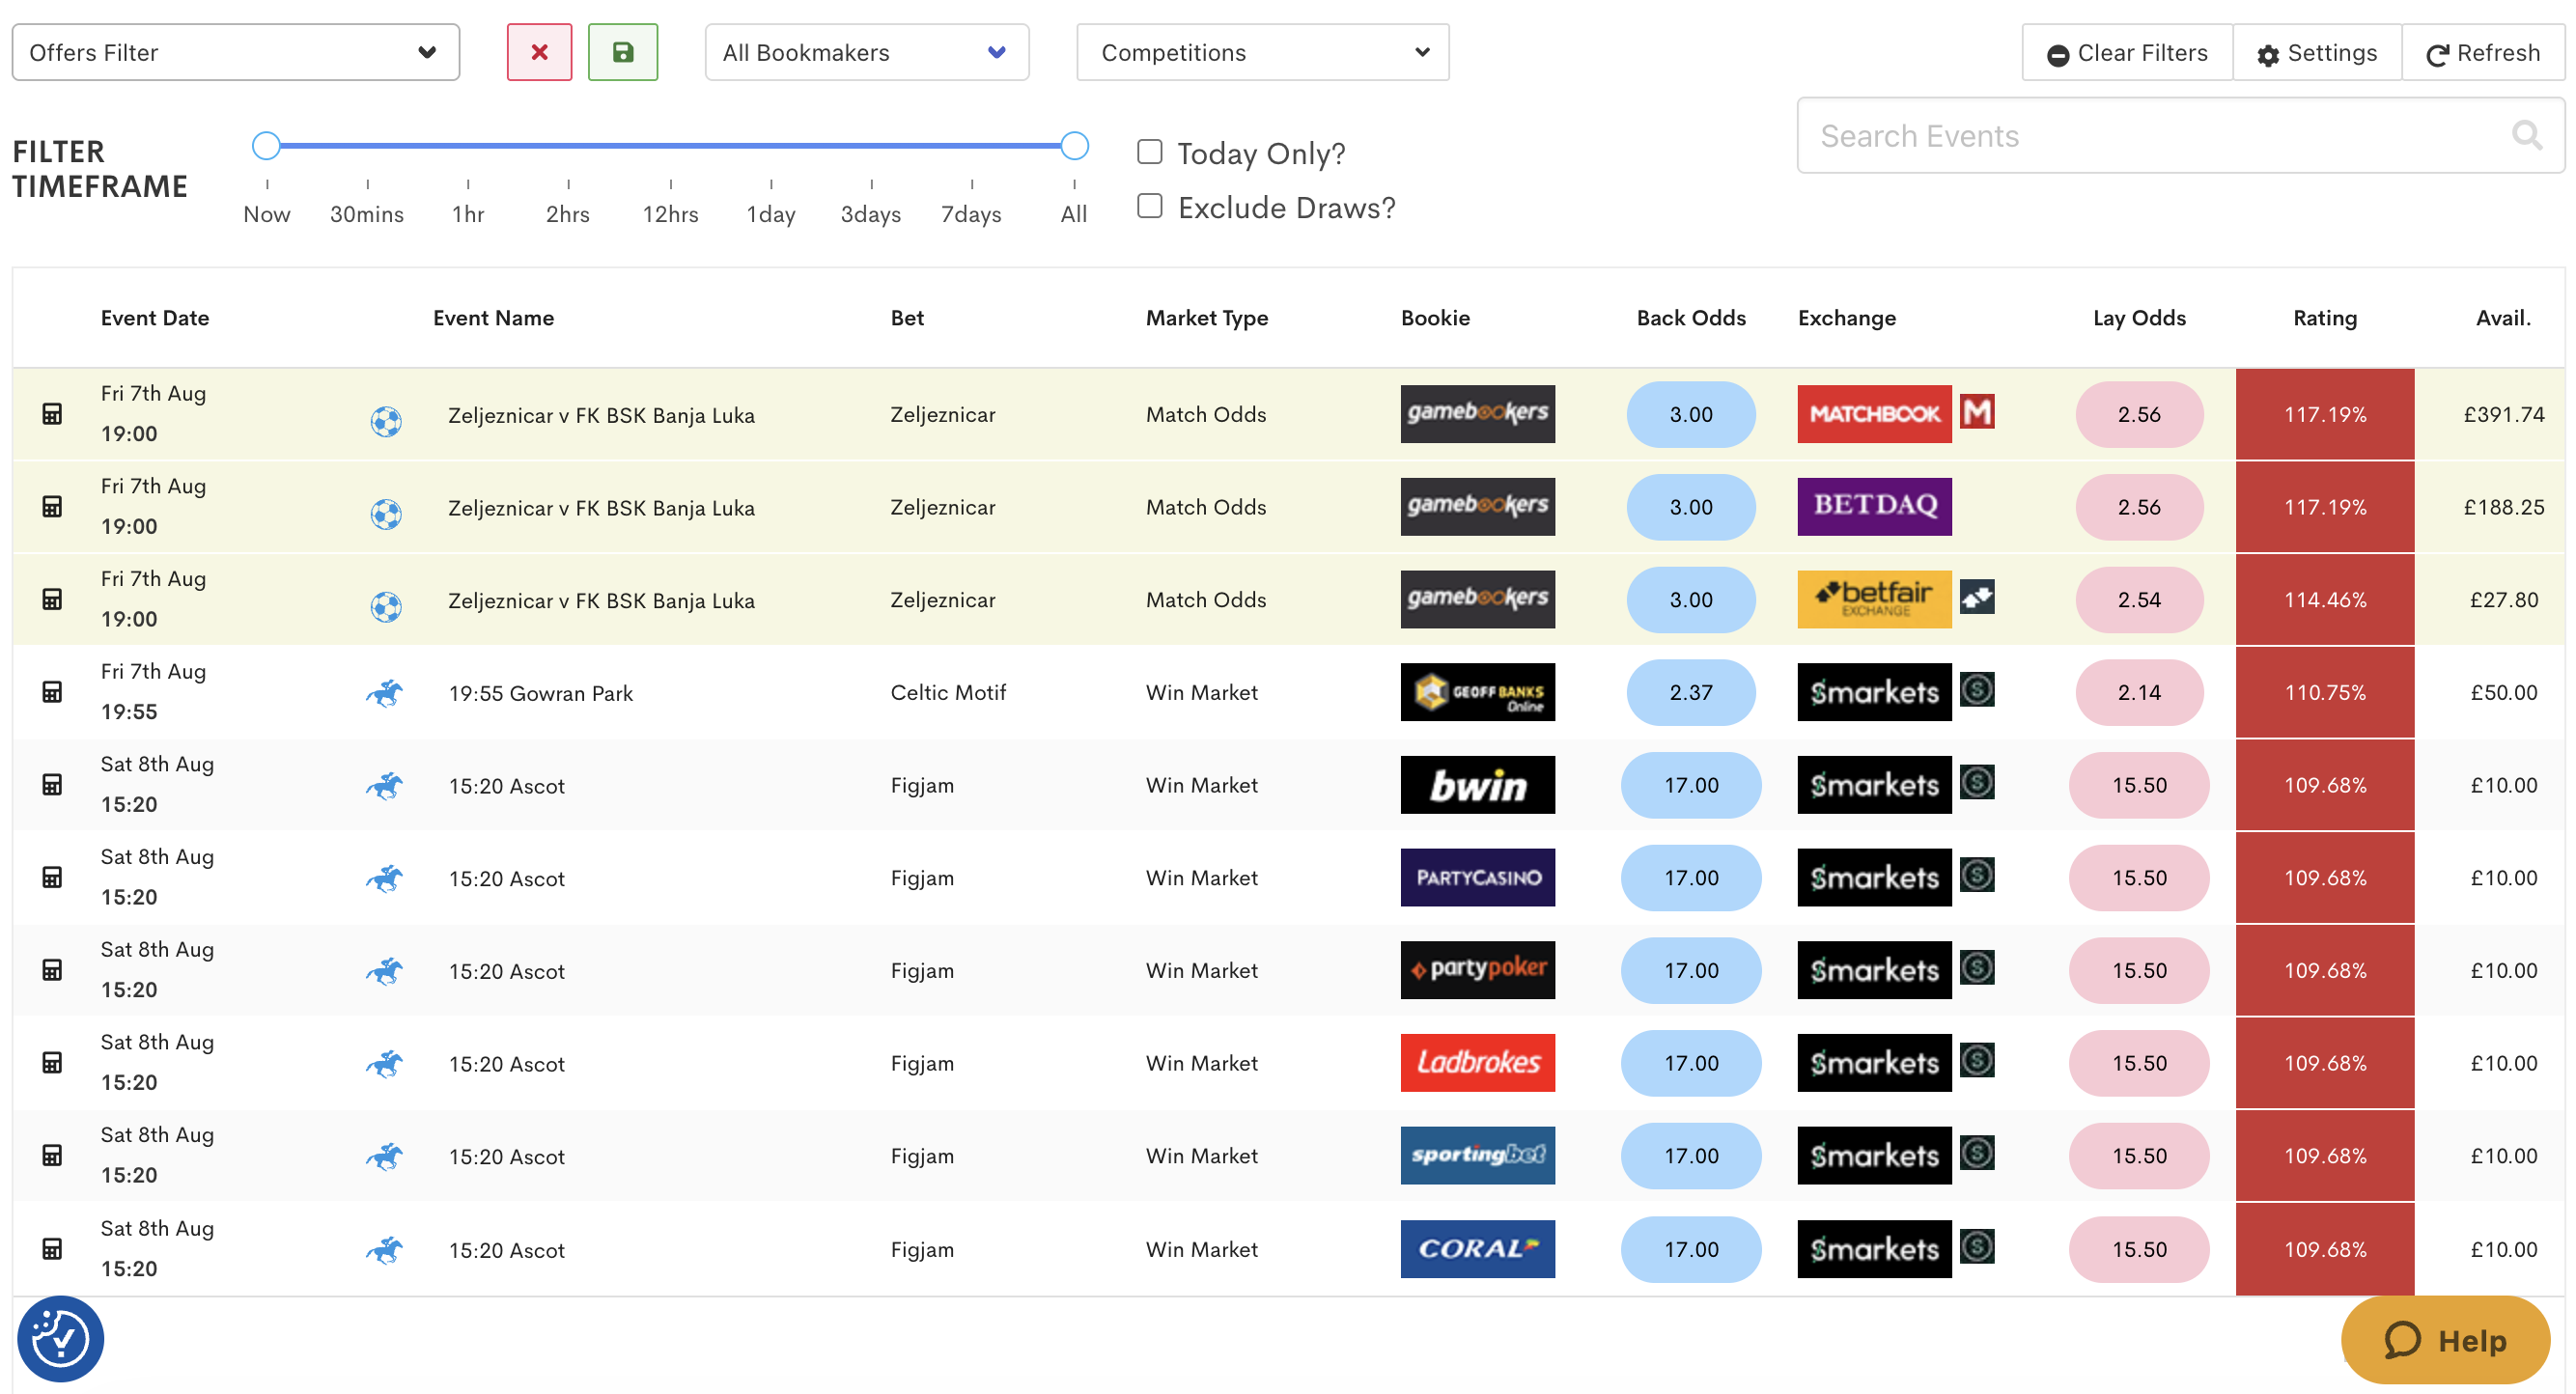Click horse racing icon in Ladbrokes row
Screen dimensions: 2576x1394
385,1063
